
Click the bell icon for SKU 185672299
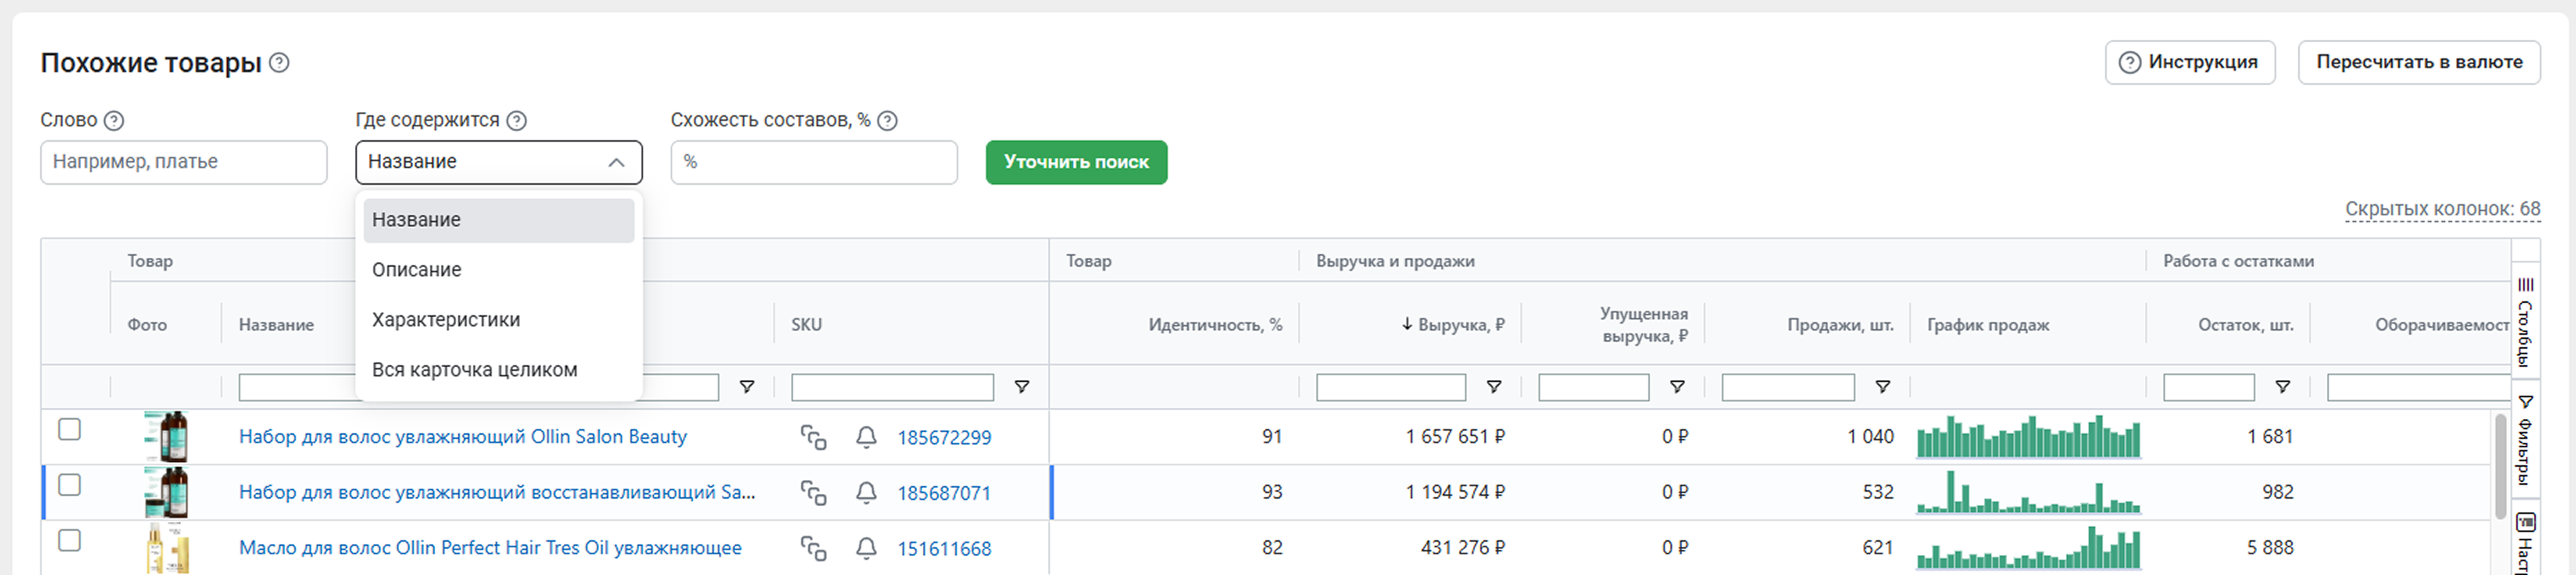pos(866,437)
